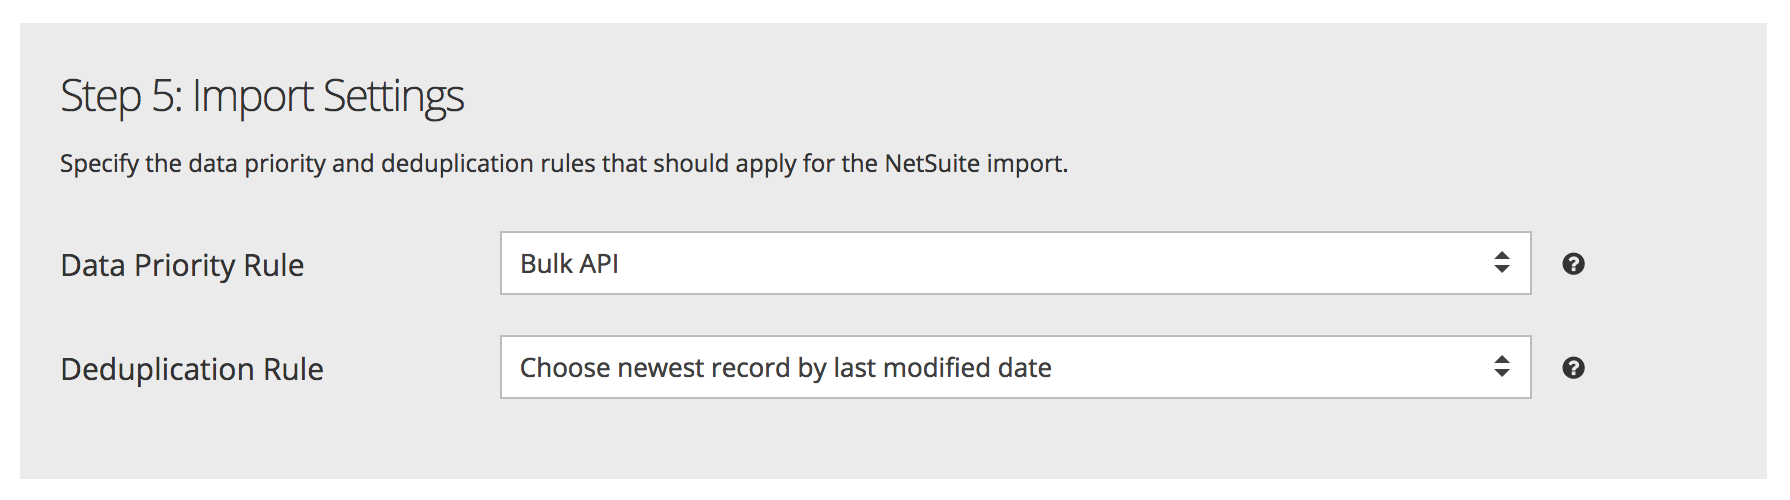This screenshot has width=1790, height=500.
Task: Click 'Choose newest record by last modified date'
Action: coord(785,368)
